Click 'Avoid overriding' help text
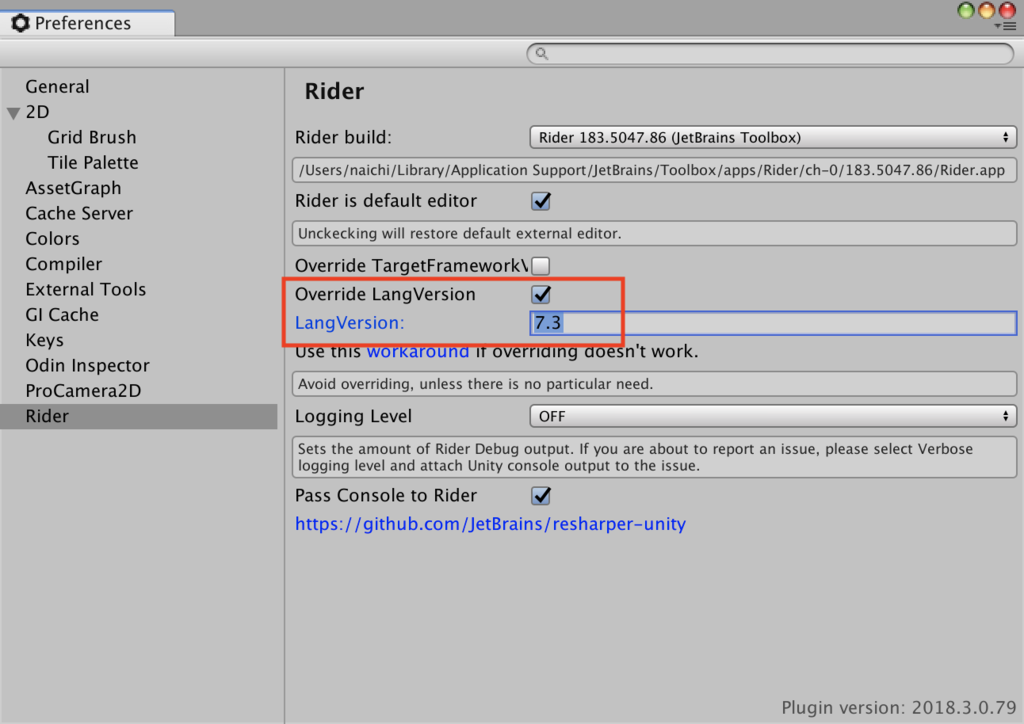The image size is (1024, 724). pos(654,384)
